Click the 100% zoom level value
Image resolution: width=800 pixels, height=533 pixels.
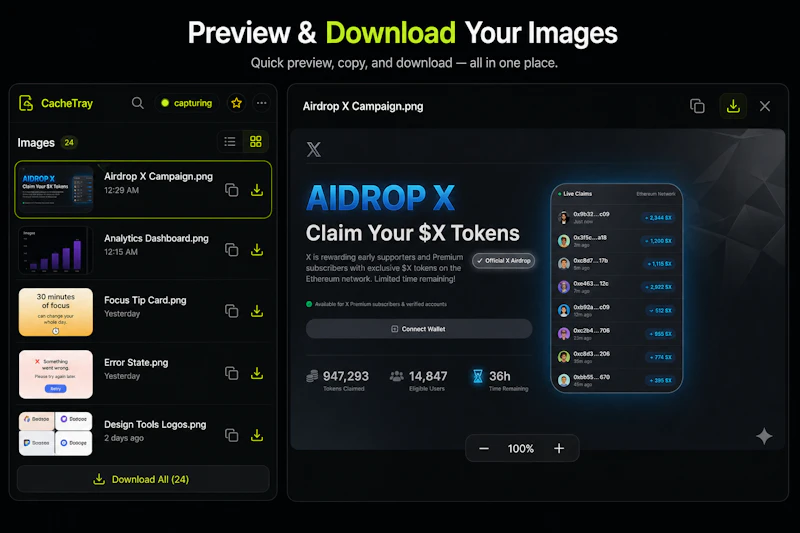[521, 448]
